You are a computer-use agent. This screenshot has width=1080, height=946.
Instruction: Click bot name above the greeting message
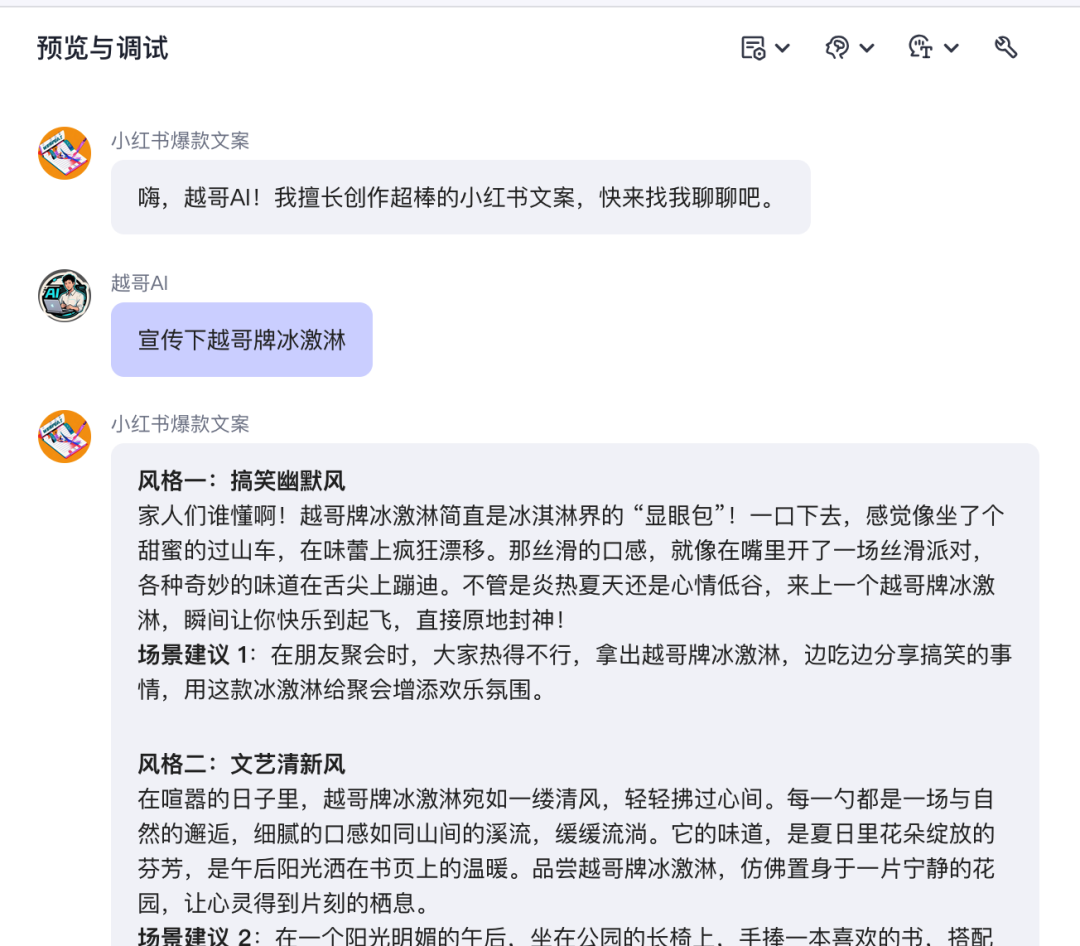click(x=180, y=141)
